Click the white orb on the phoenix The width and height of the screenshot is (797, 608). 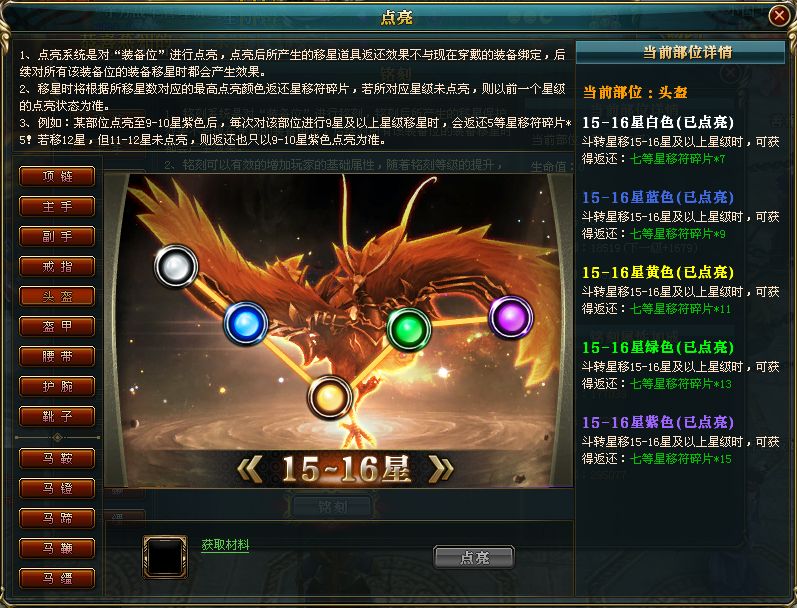point(176,266)
